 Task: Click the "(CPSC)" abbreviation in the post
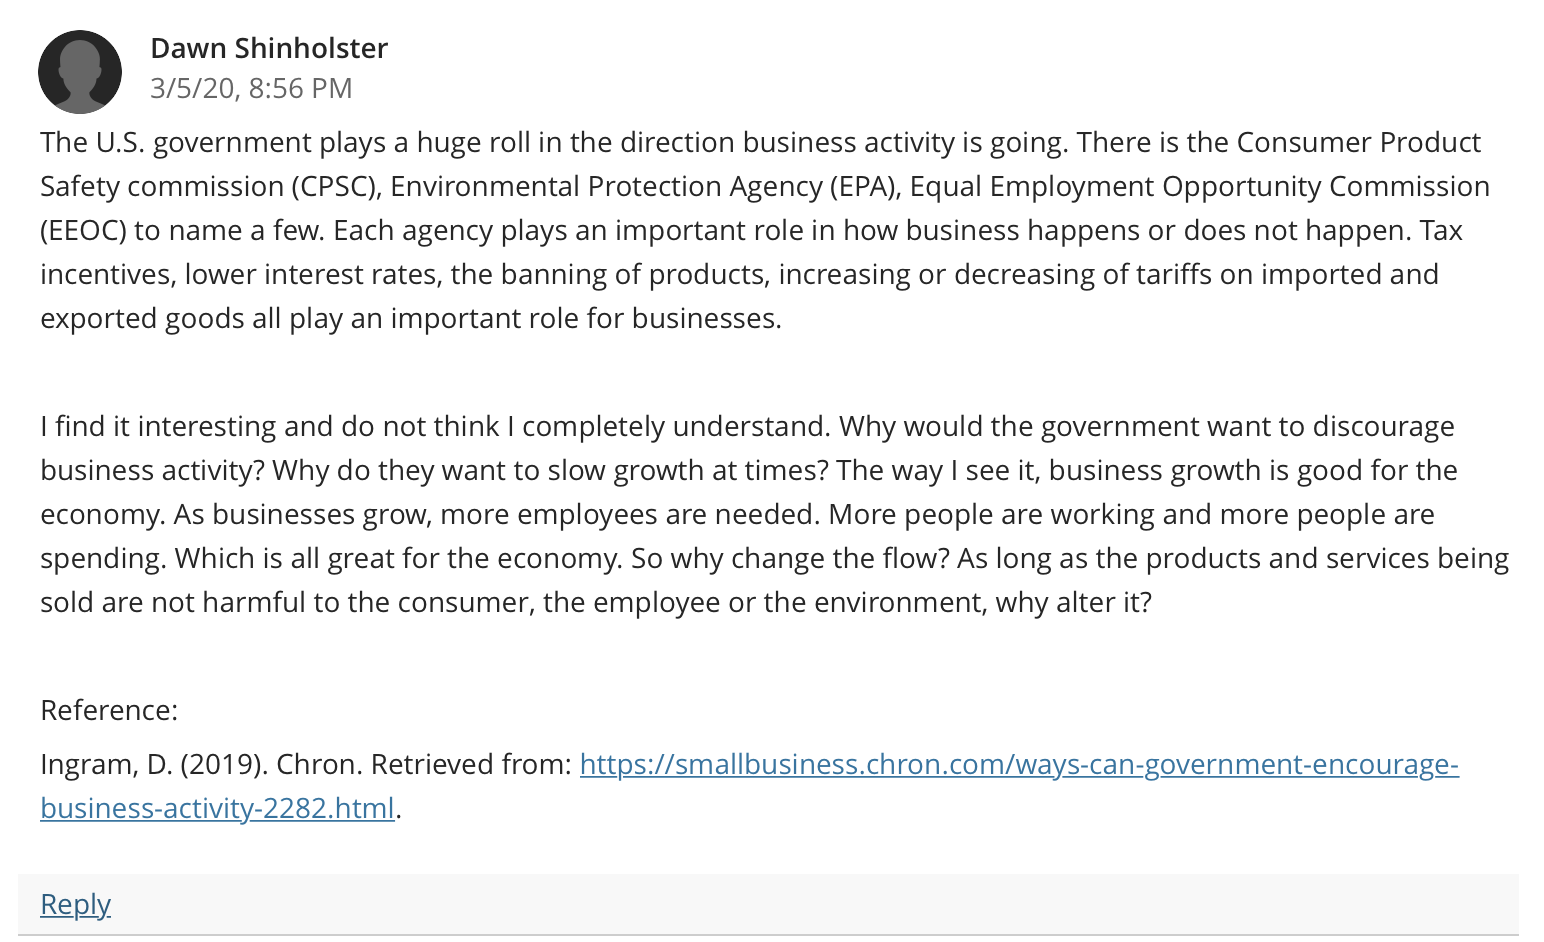(x=336, y=187)
